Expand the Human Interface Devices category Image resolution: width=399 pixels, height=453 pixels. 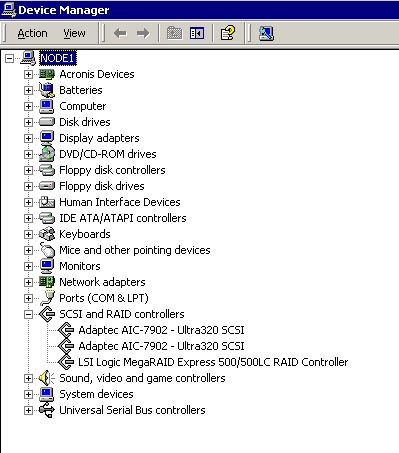point(28,202)
